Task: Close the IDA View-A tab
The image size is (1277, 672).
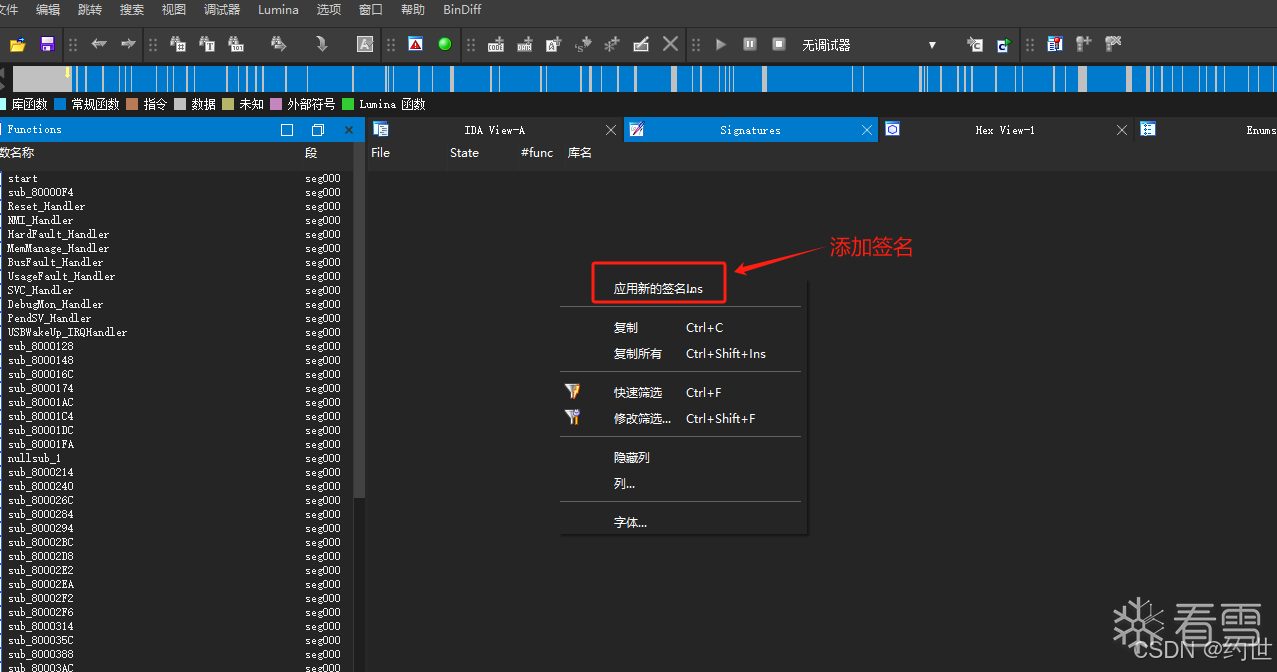Action: 611,130
